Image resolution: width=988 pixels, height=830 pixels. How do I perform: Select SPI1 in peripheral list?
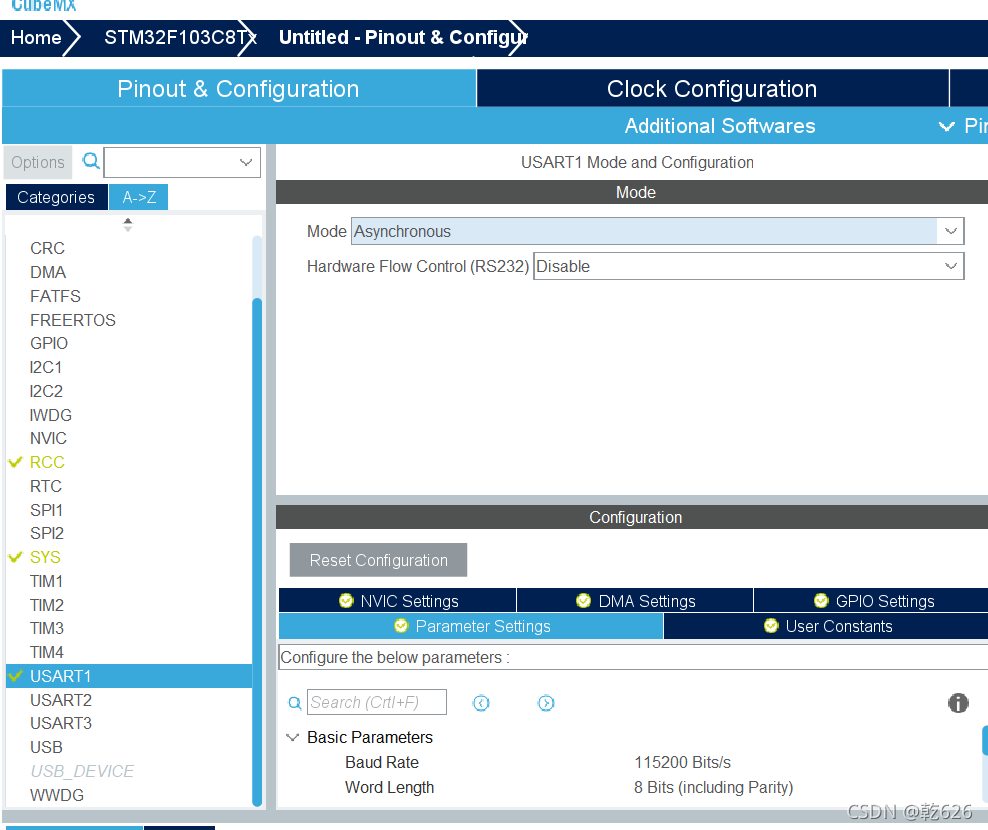[47, 510]
